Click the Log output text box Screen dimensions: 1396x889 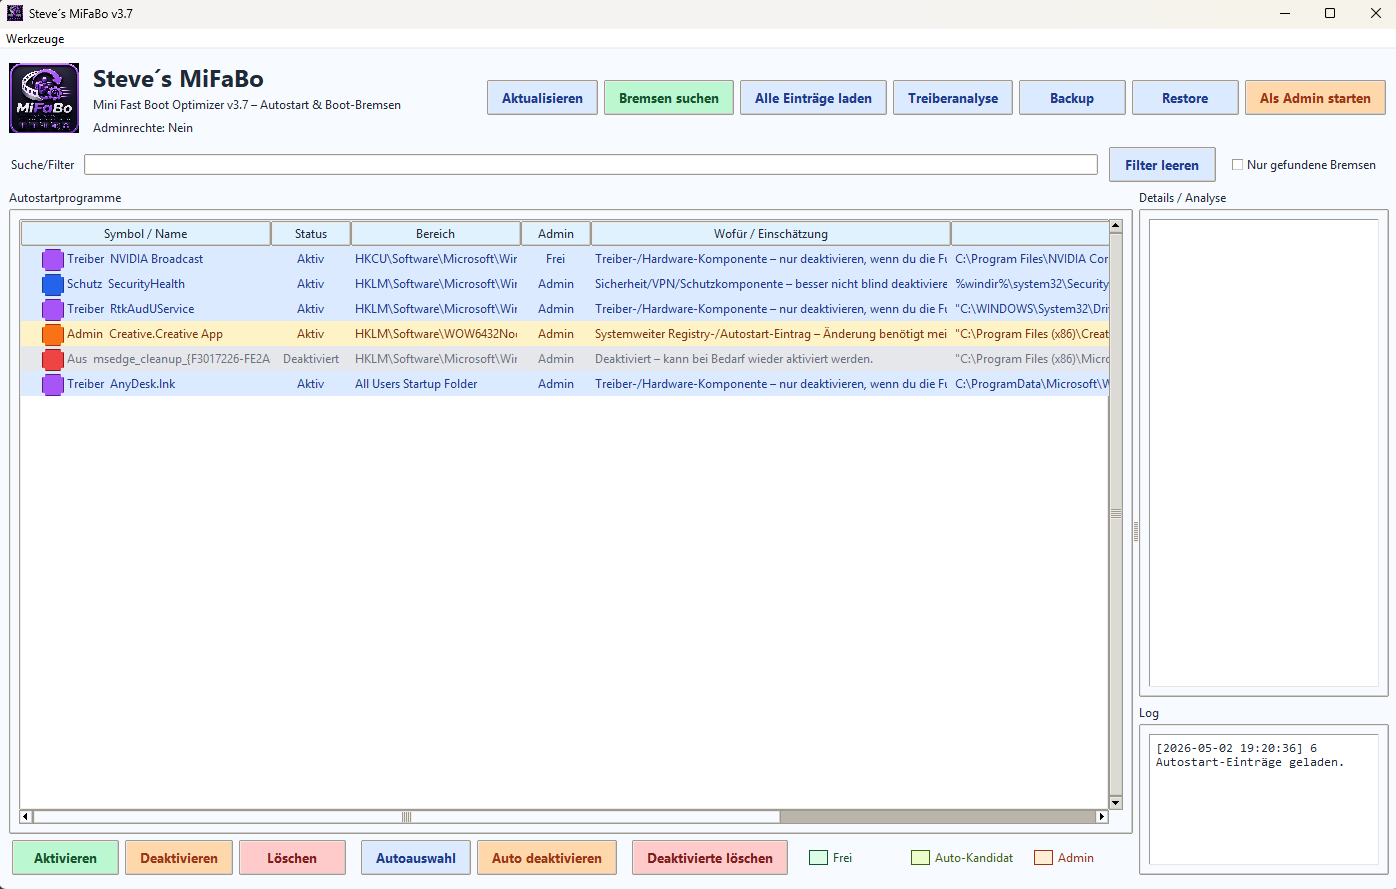coord(1264,799)
